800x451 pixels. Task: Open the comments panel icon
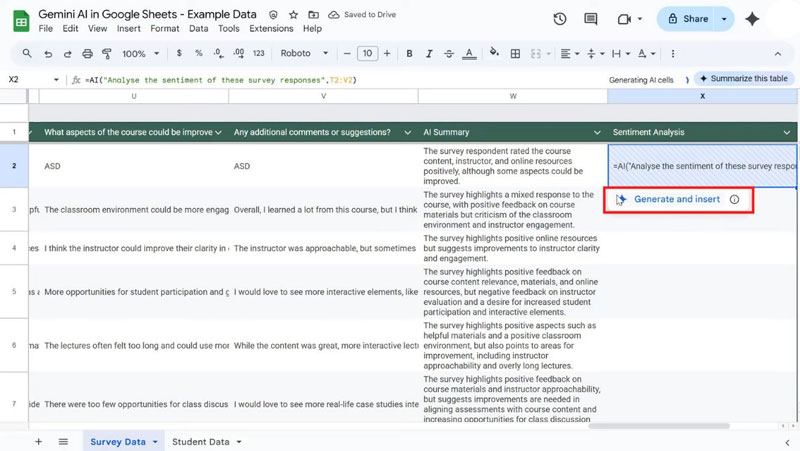(593, 19)
